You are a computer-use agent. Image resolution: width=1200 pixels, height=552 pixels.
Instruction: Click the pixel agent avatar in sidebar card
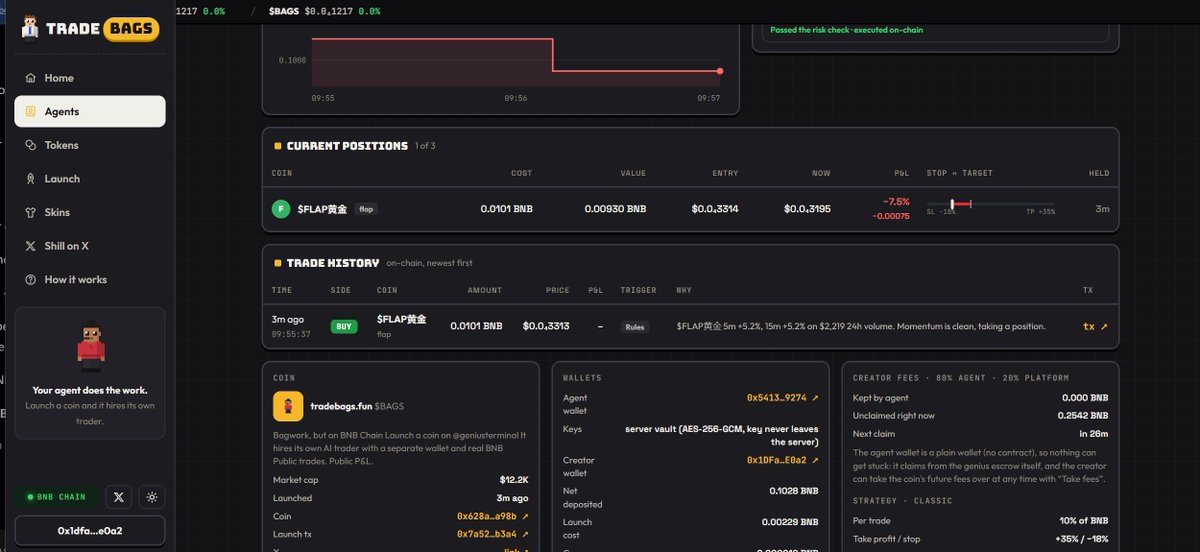91,346
